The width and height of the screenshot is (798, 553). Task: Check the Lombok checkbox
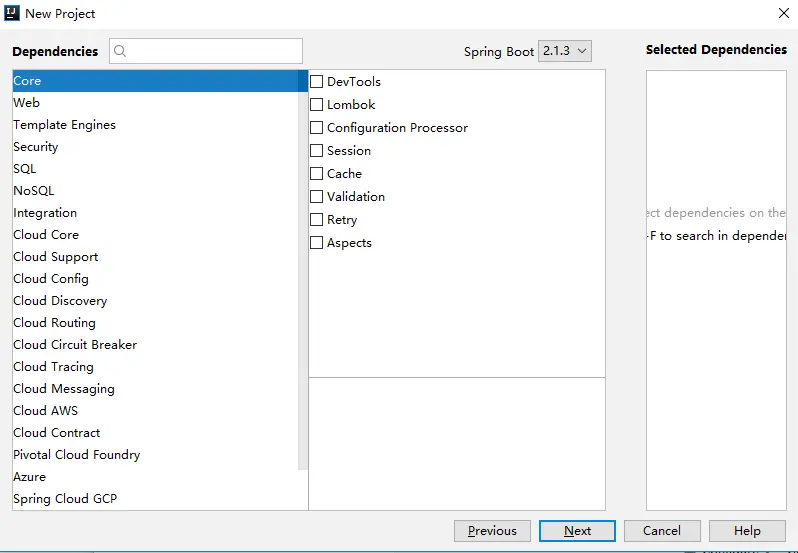pos(317,104)
